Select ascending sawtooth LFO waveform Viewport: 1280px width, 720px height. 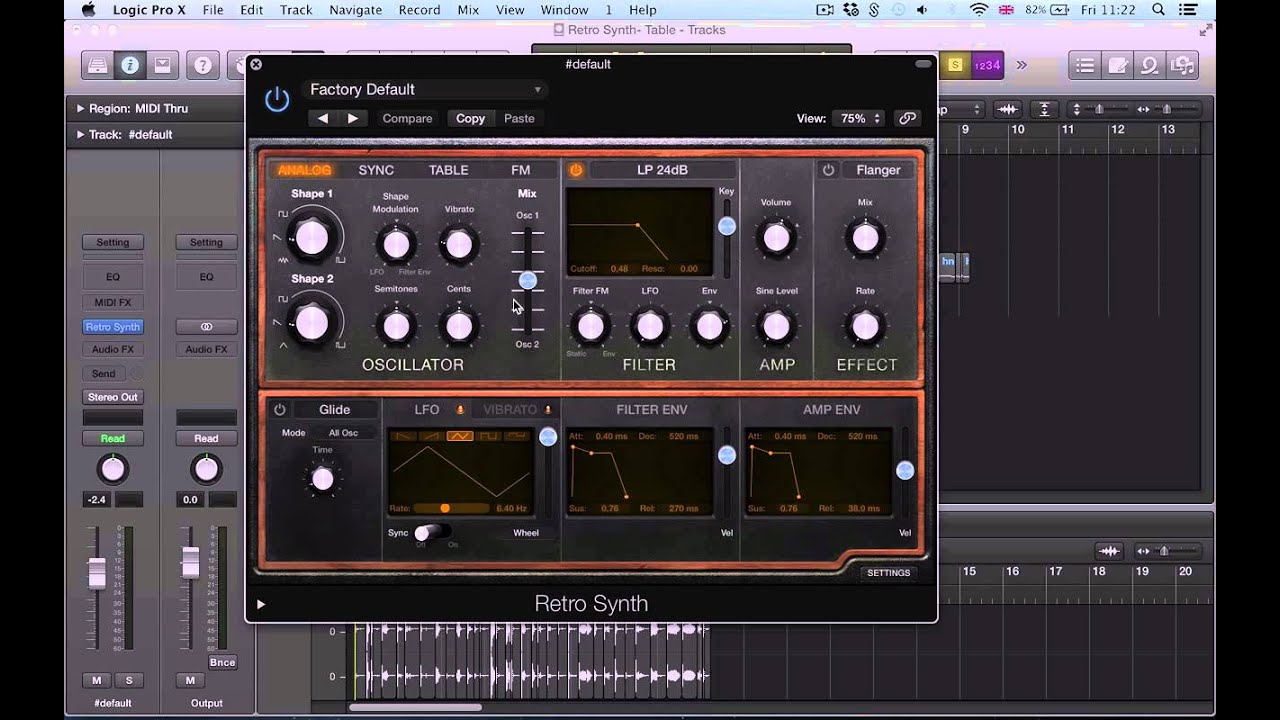432,437
